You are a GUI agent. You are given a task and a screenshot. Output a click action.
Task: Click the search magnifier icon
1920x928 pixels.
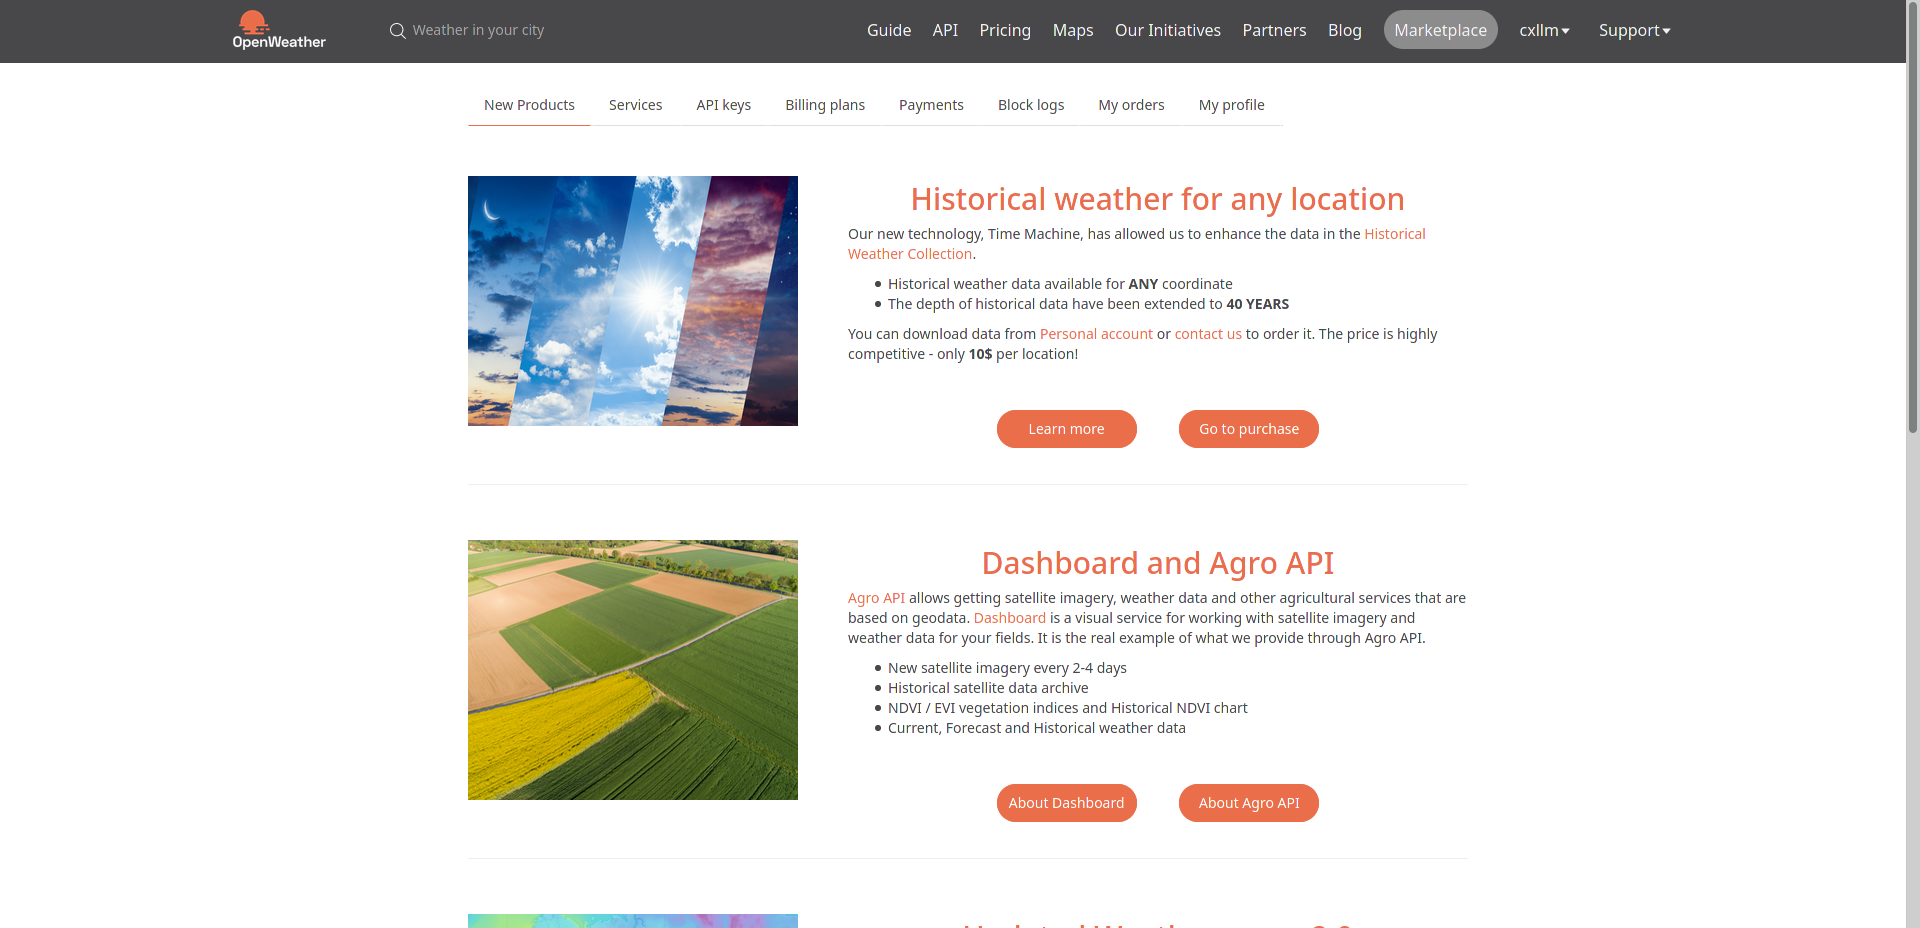tap(397, 31)
